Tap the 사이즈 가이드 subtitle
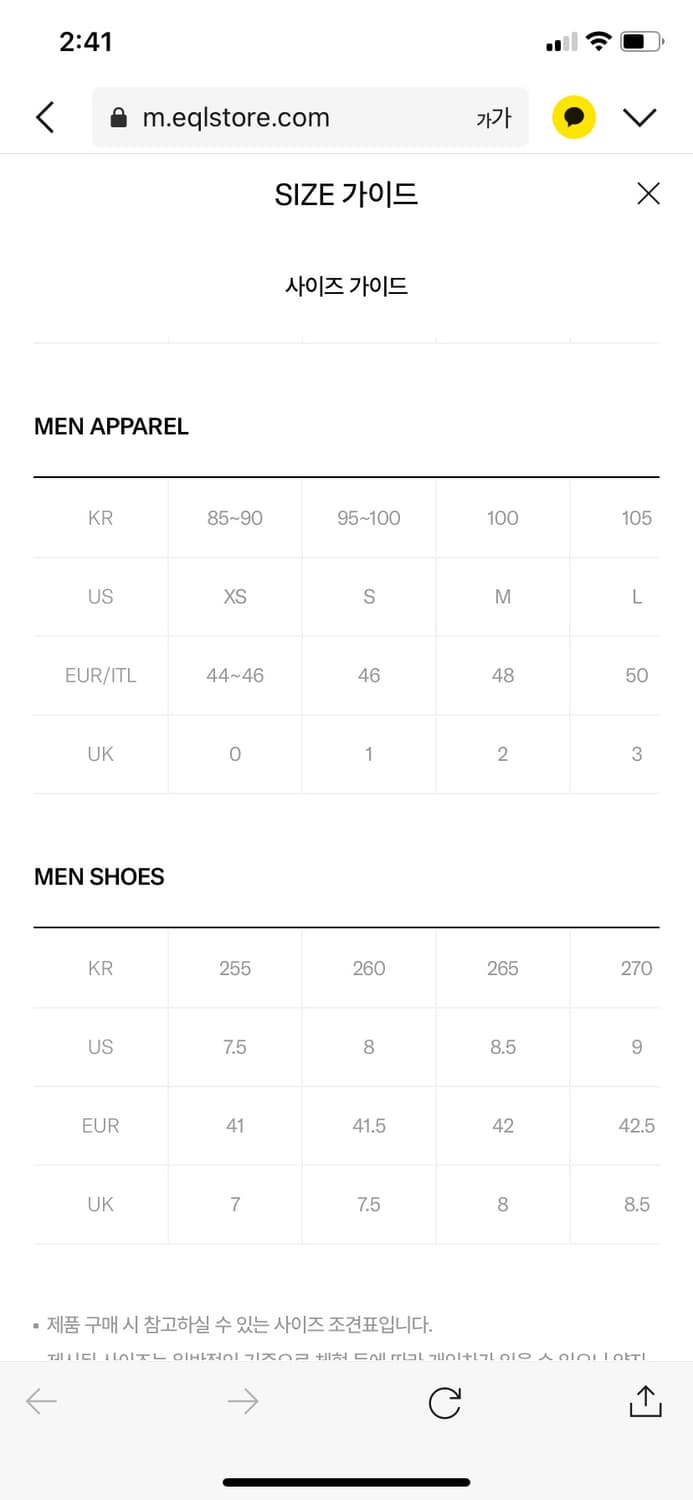 coord(346,286)
